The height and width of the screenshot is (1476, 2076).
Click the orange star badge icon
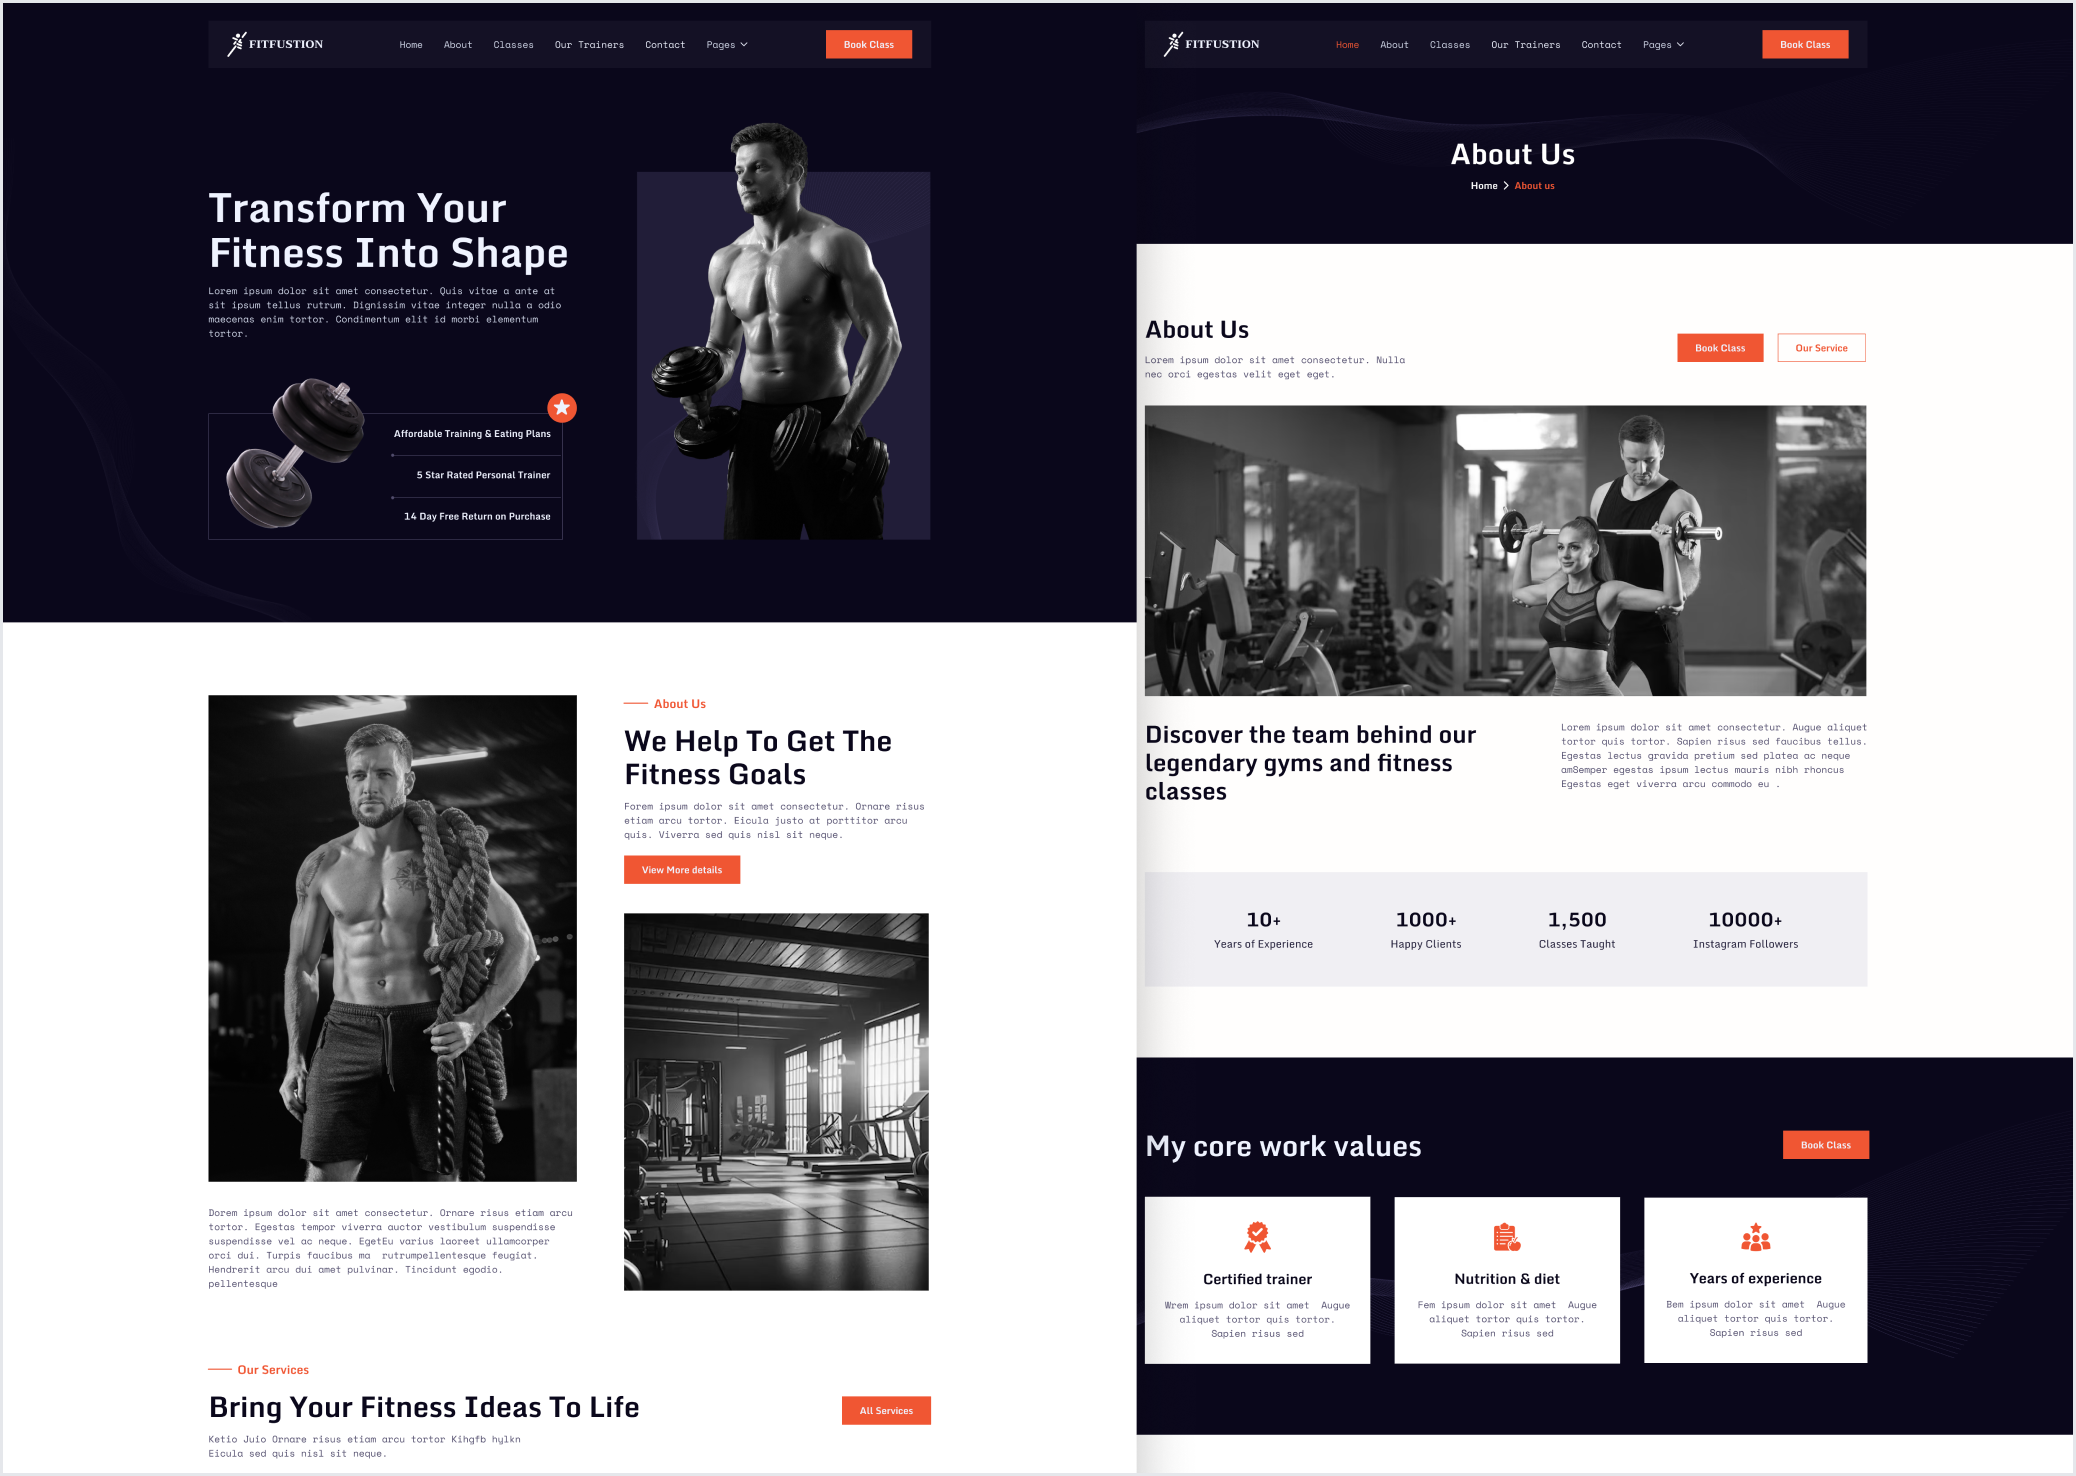562,407
